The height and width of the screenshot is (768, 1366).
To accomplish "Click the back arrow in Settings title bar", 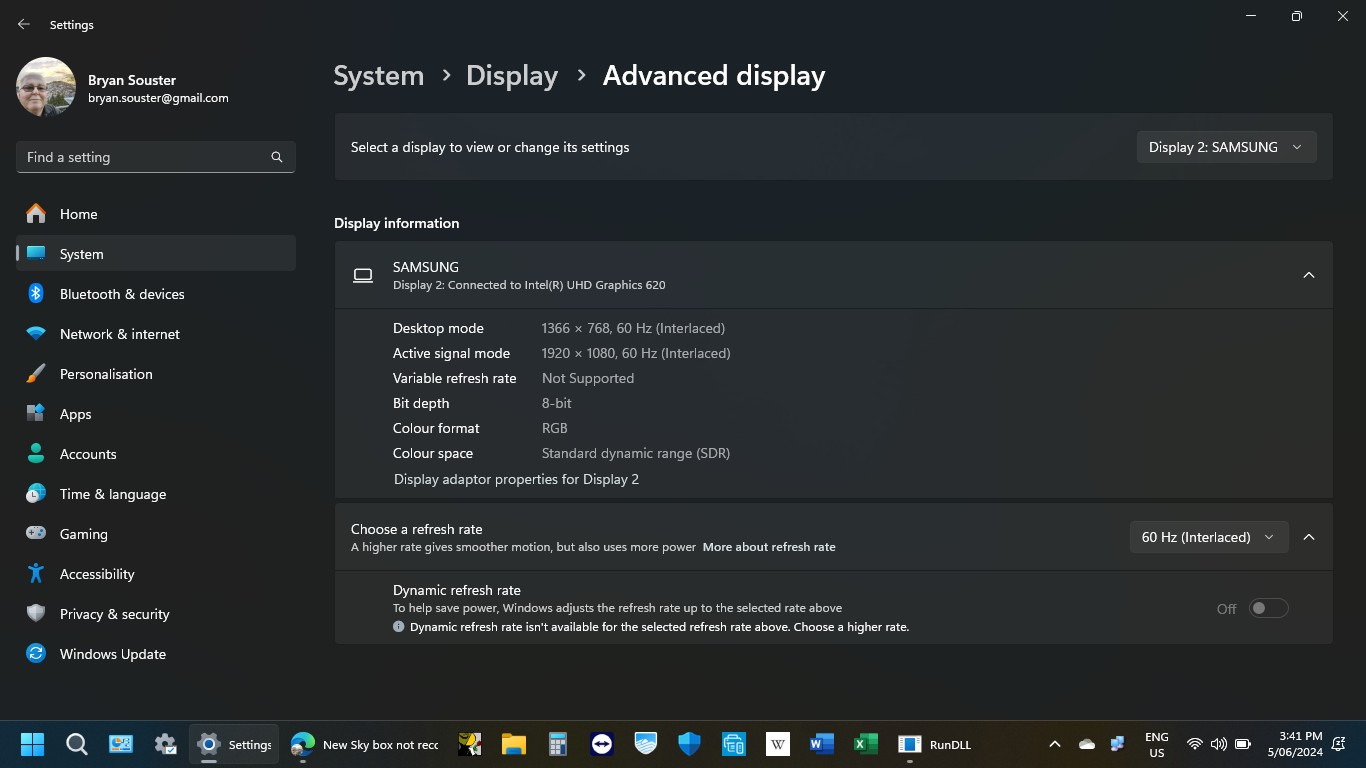I will pyautogui.click(x=24, y=24).
